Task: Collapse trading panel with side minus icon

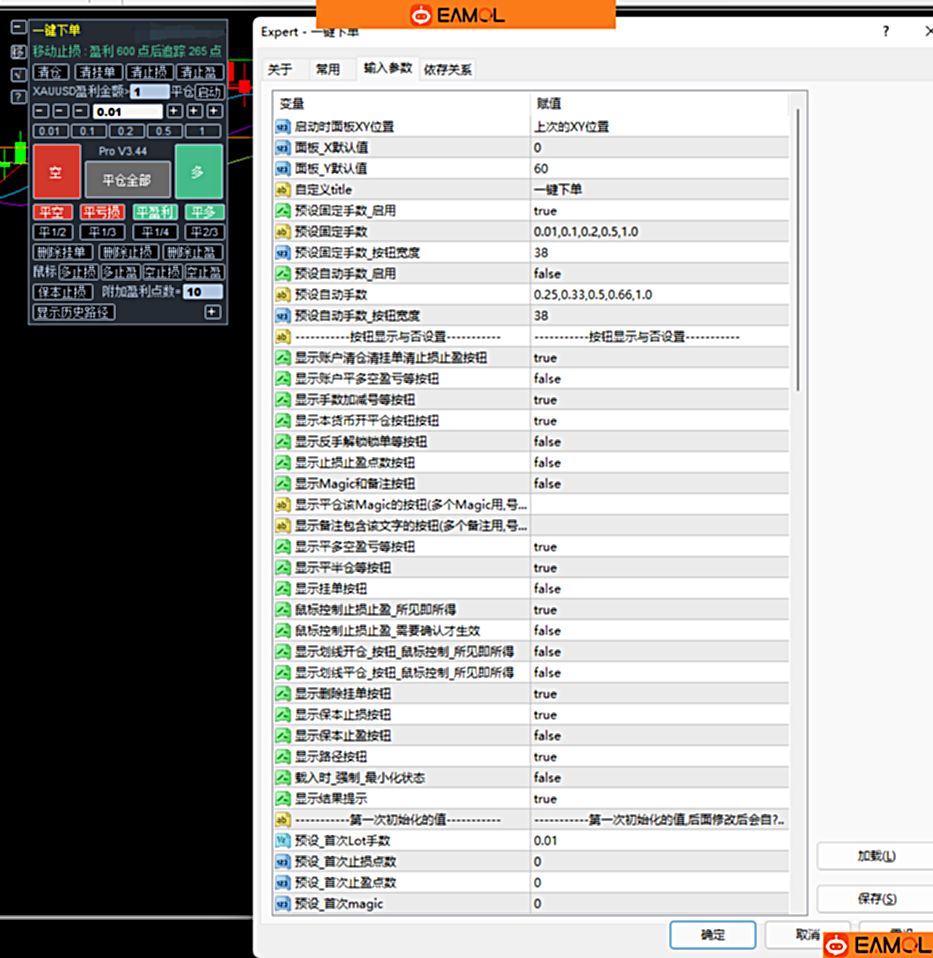Action: click(x=18, y=27)
